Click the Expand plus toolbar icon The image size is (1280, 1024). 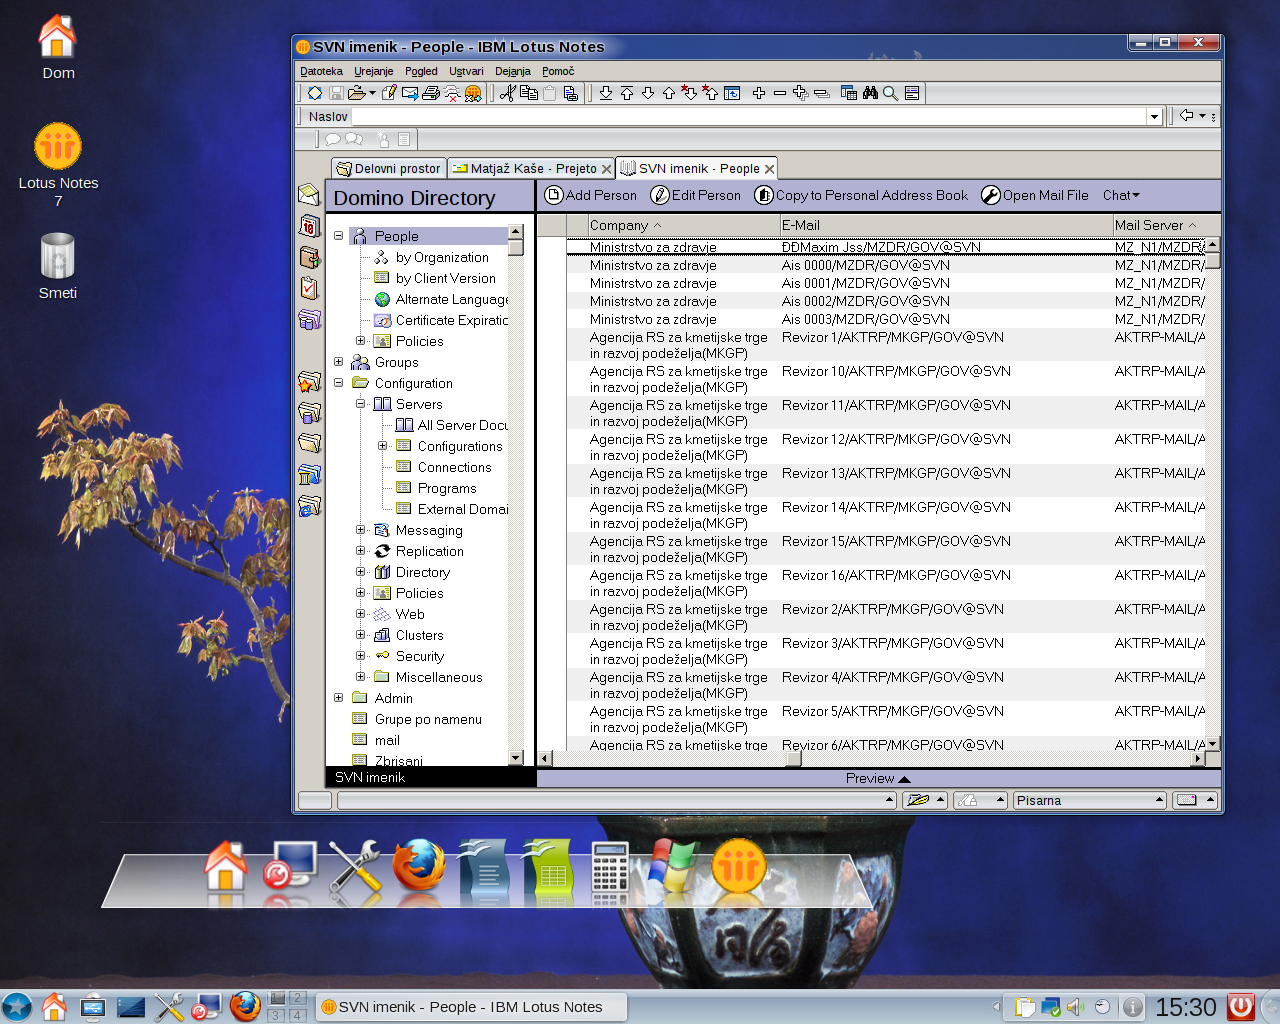point(759,93)
